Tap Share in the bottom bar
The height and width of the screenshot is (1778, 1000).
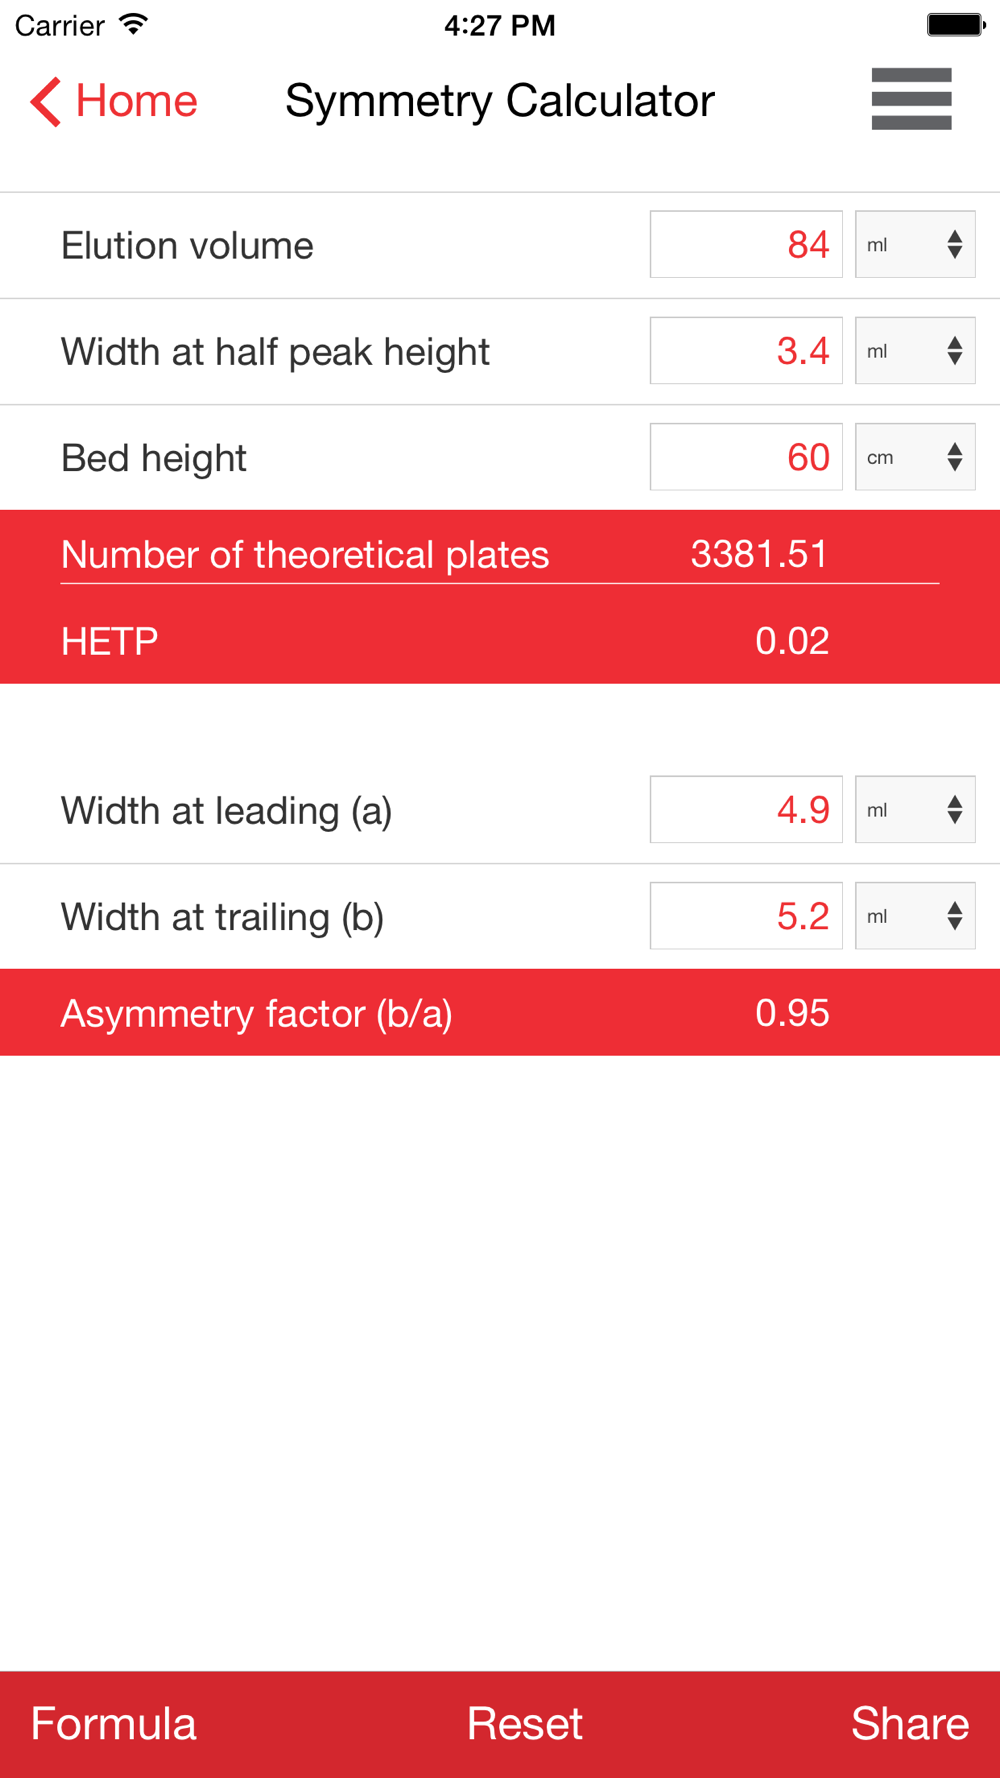(909, 1724)
